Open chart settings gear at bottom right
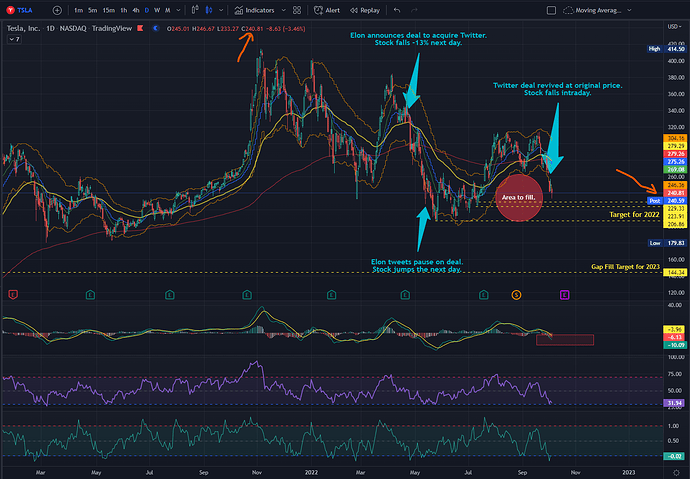This screenshot has height=479, width=690. click(676, 473)
